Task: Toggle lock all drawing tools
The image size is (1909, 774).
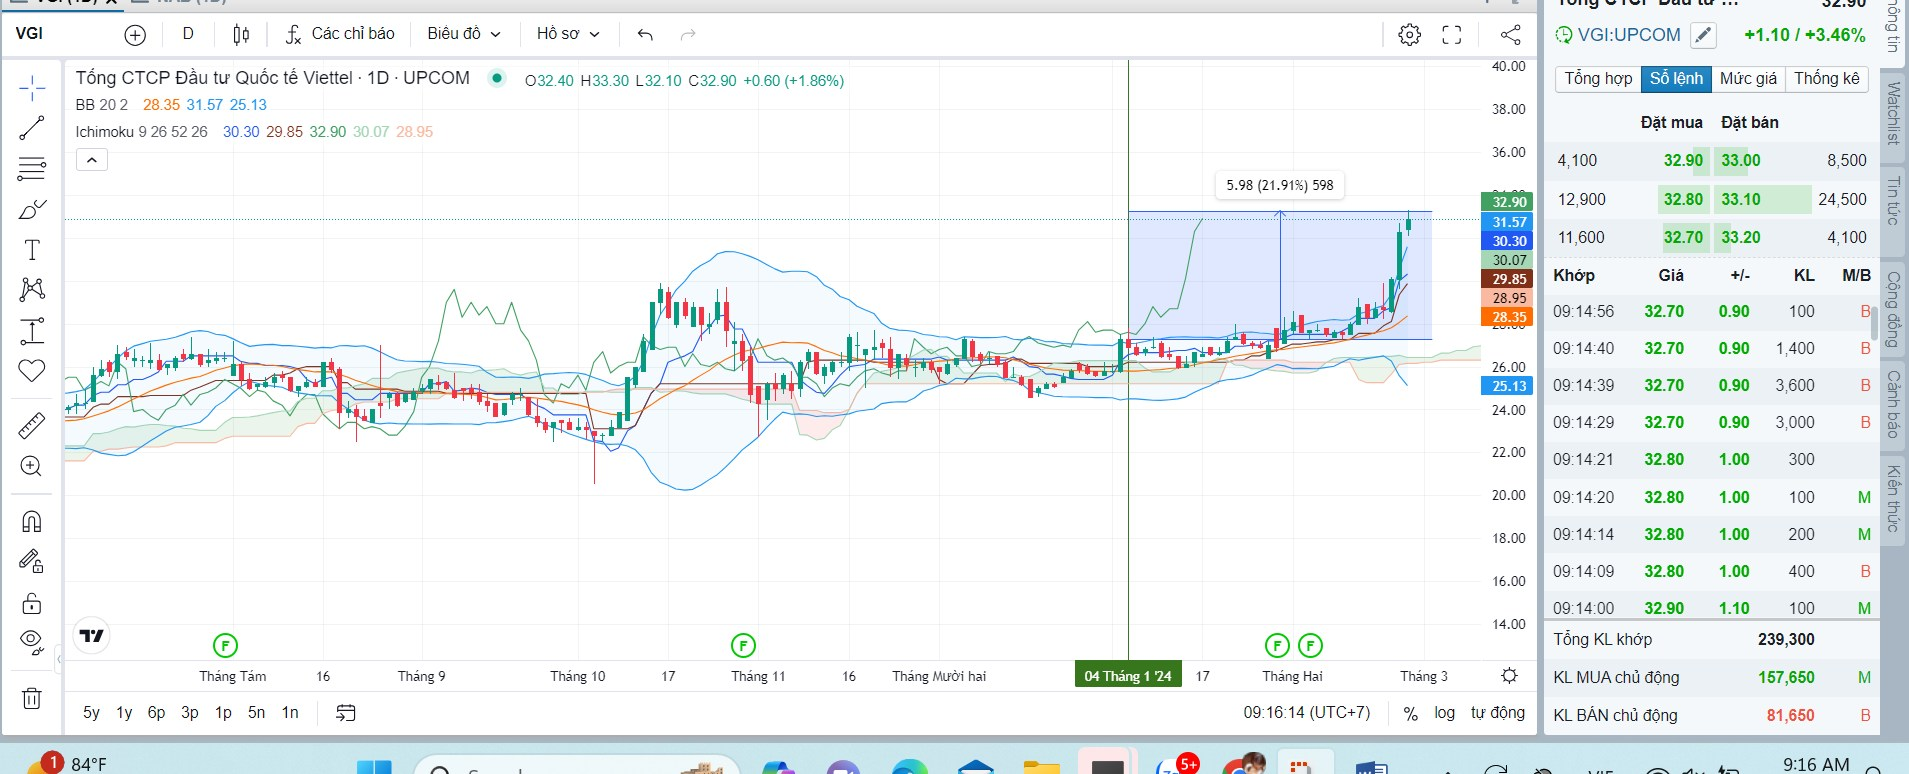Action: (x=32, y=603)
